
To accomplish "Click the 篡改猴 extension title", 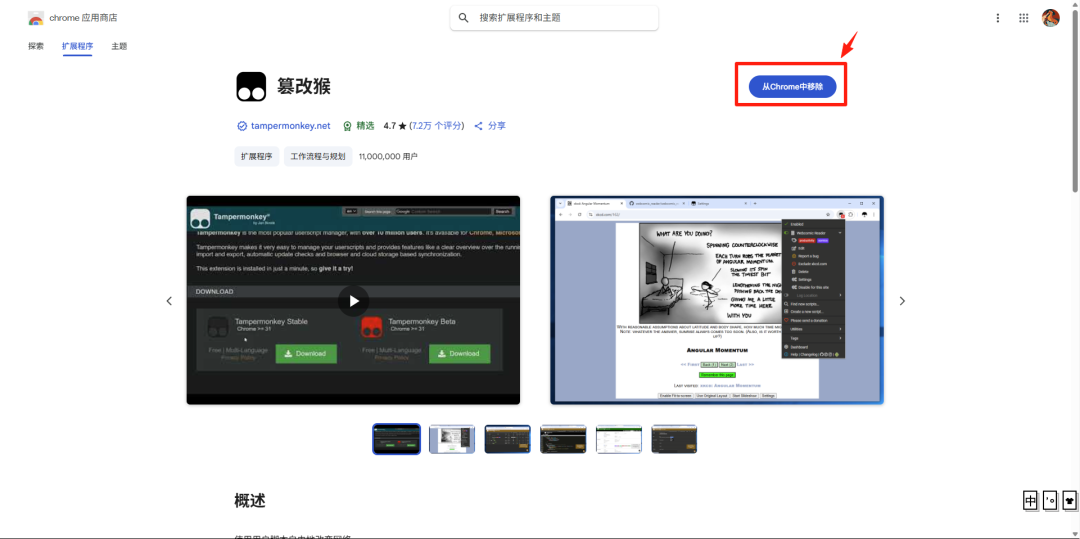I will pyautogui.click(x=304, y=87).
